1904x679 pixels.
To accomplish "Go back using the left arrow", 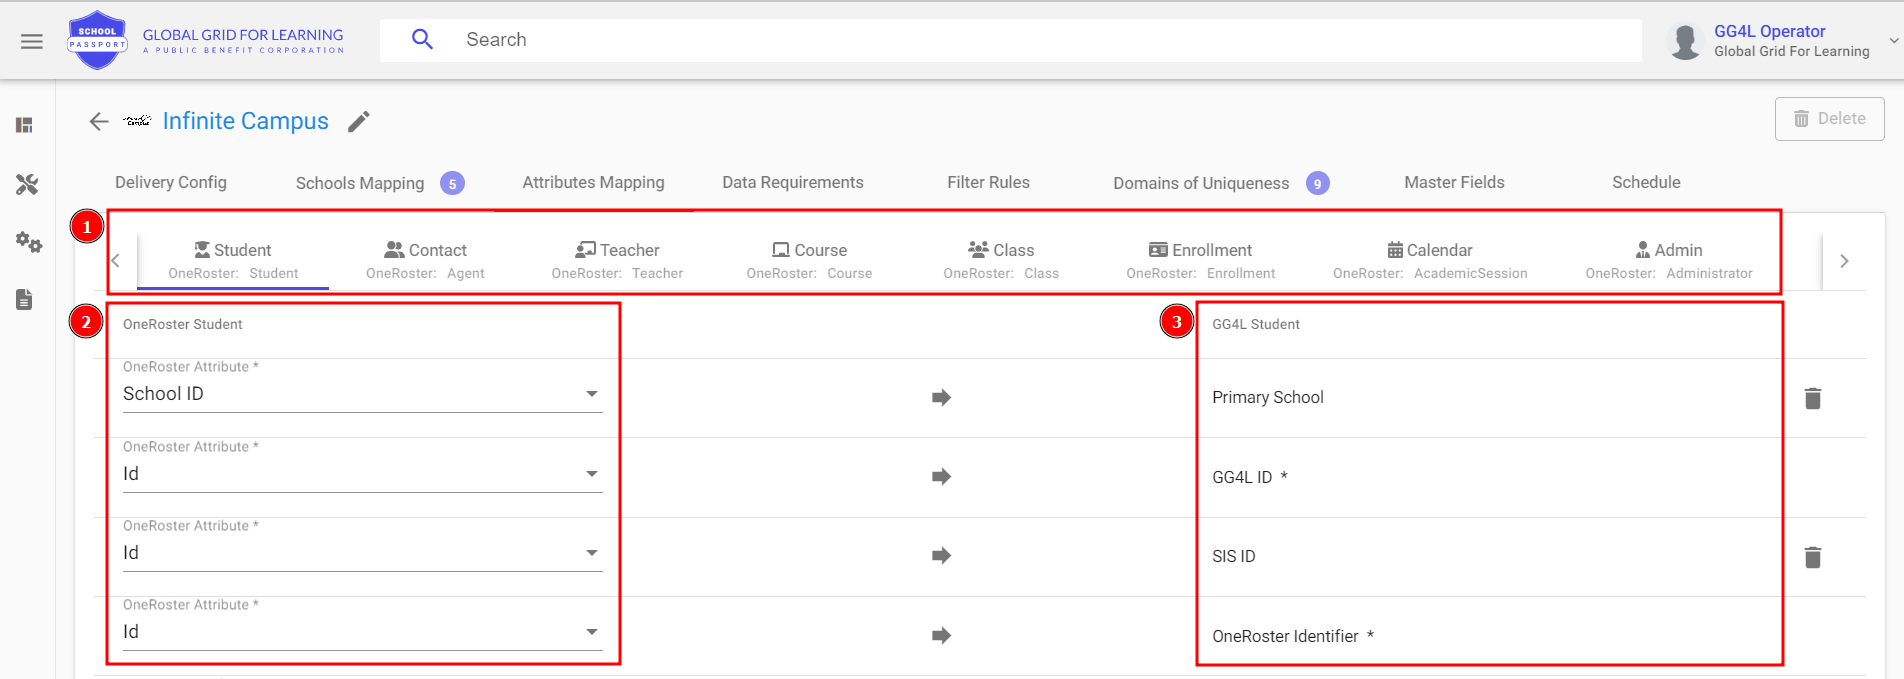I will point(98,121).
